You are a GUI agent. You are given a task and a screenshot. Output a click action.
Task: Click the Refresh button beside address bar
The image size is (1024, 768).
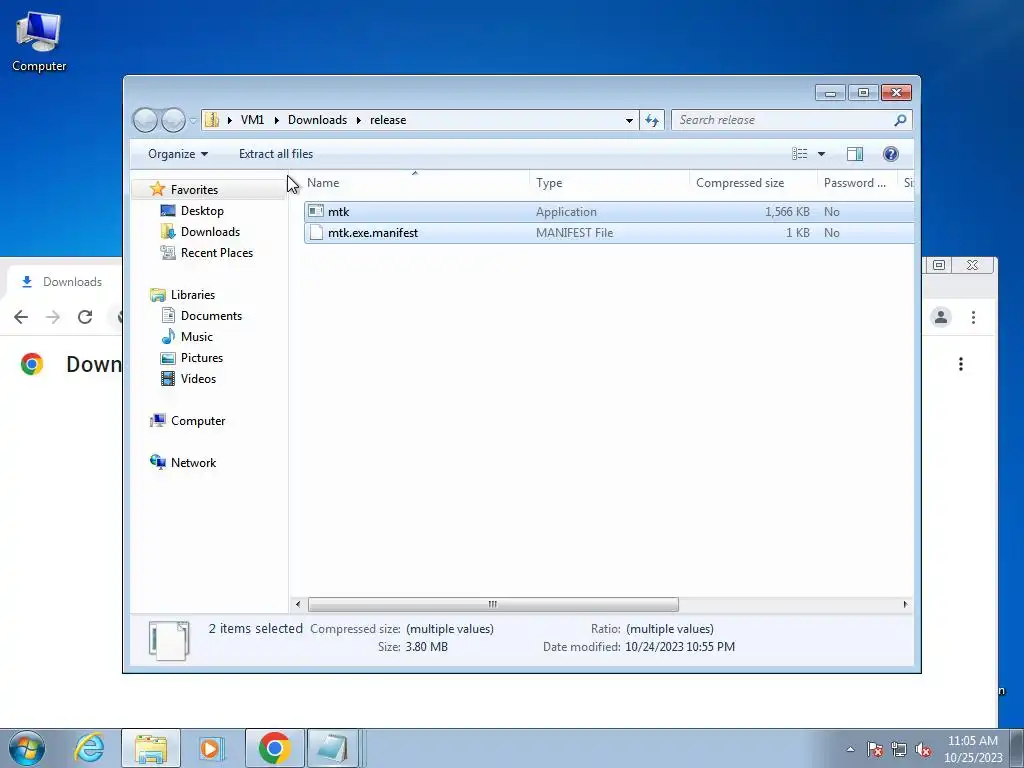coord(652,120)
